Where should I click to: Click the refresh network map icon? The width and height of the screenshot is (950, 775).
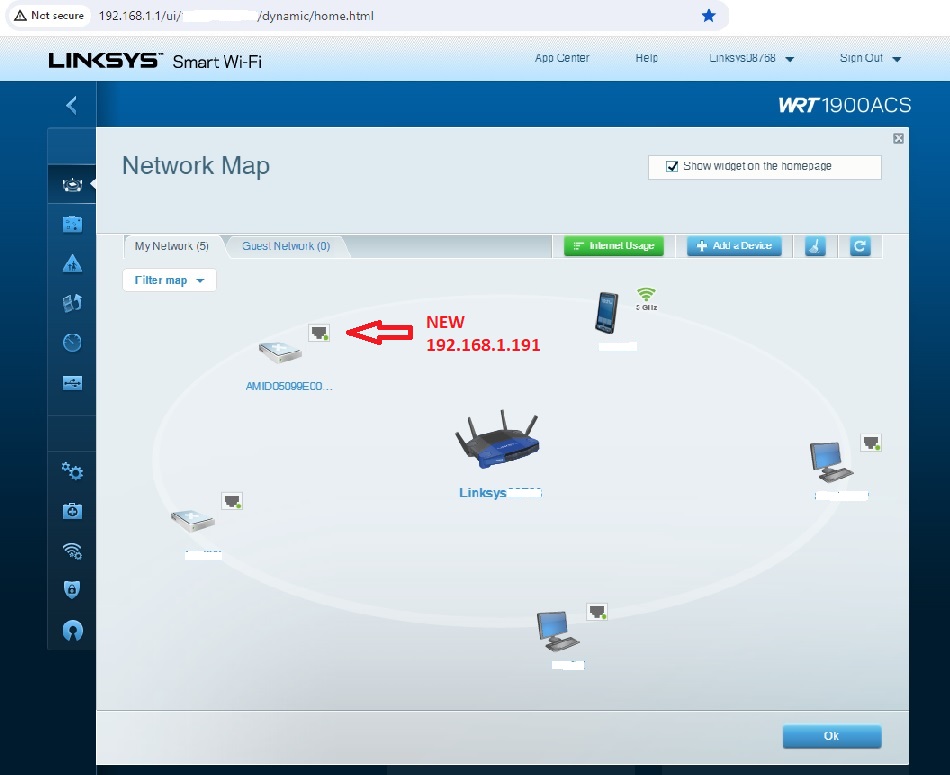pyautogui.click(x=860, y=246)
